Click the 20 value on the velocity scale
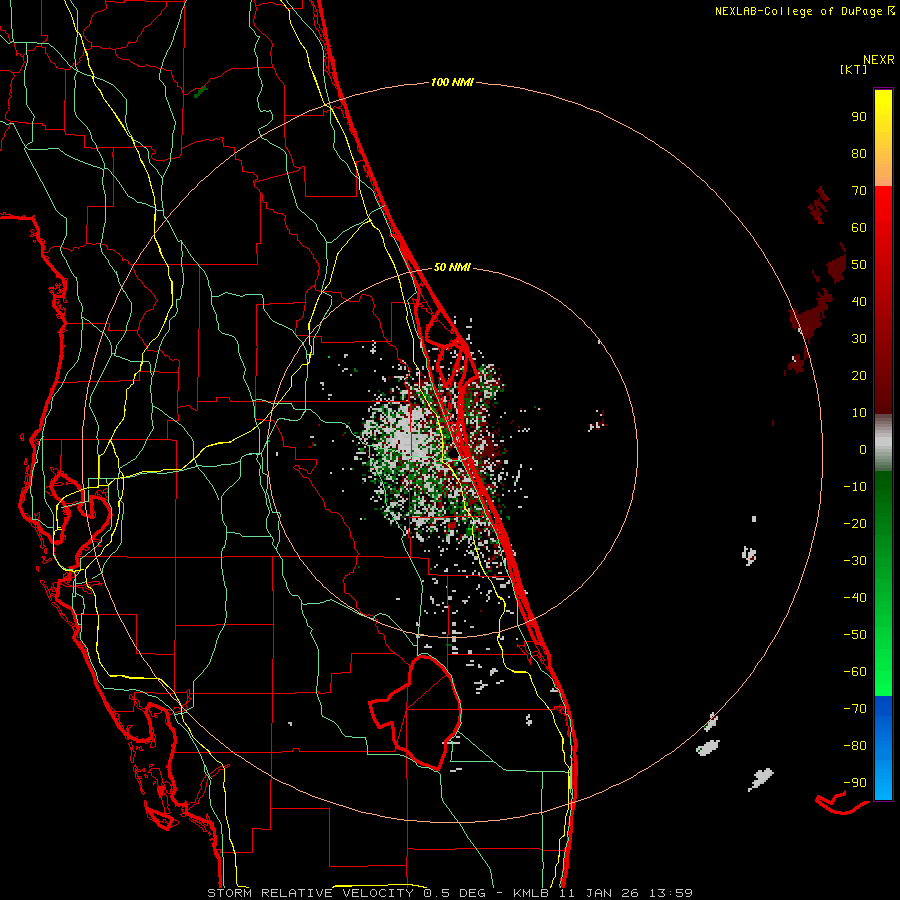Screen dimensions: 900x900 [859, 375]
